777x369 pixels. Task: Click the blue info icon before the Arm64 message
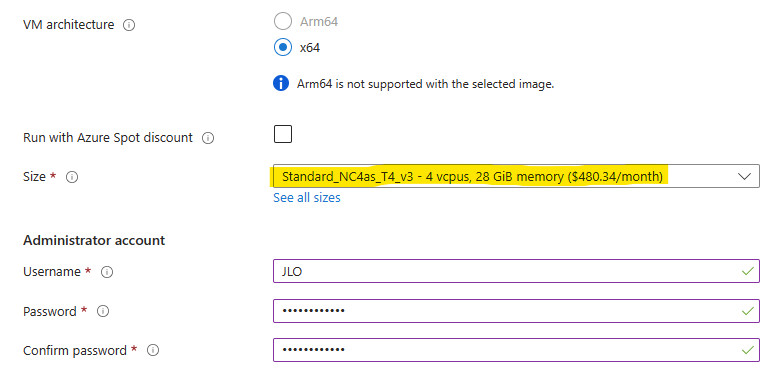pyautogui.click(x=281, y=83)
